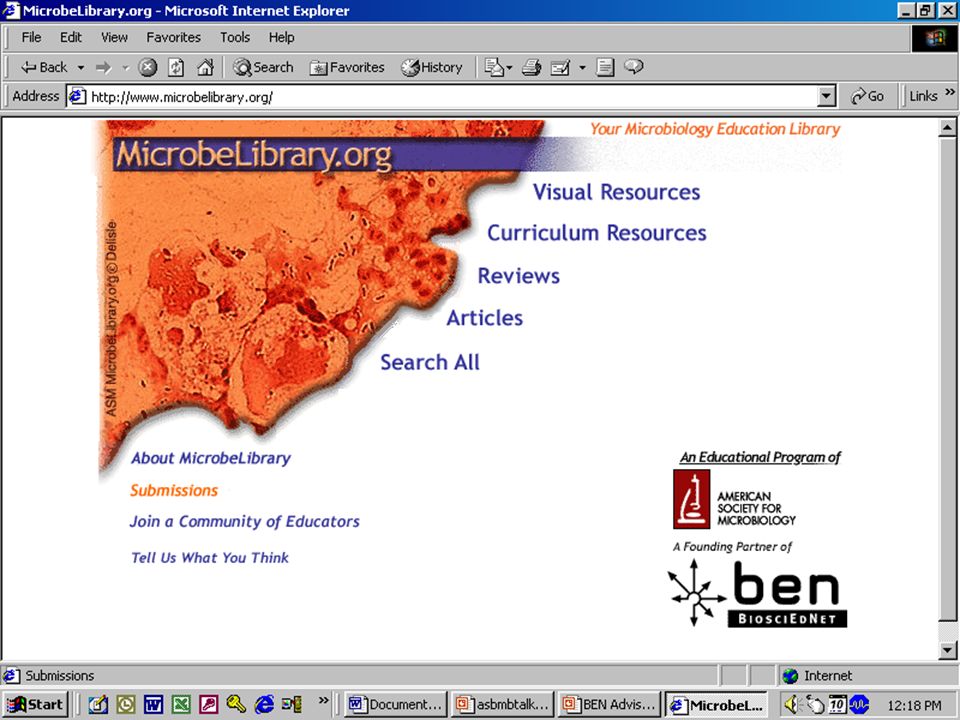Expand the Edit button dropdown arrow
Viewport: 960px width, 720px height.
582,67
